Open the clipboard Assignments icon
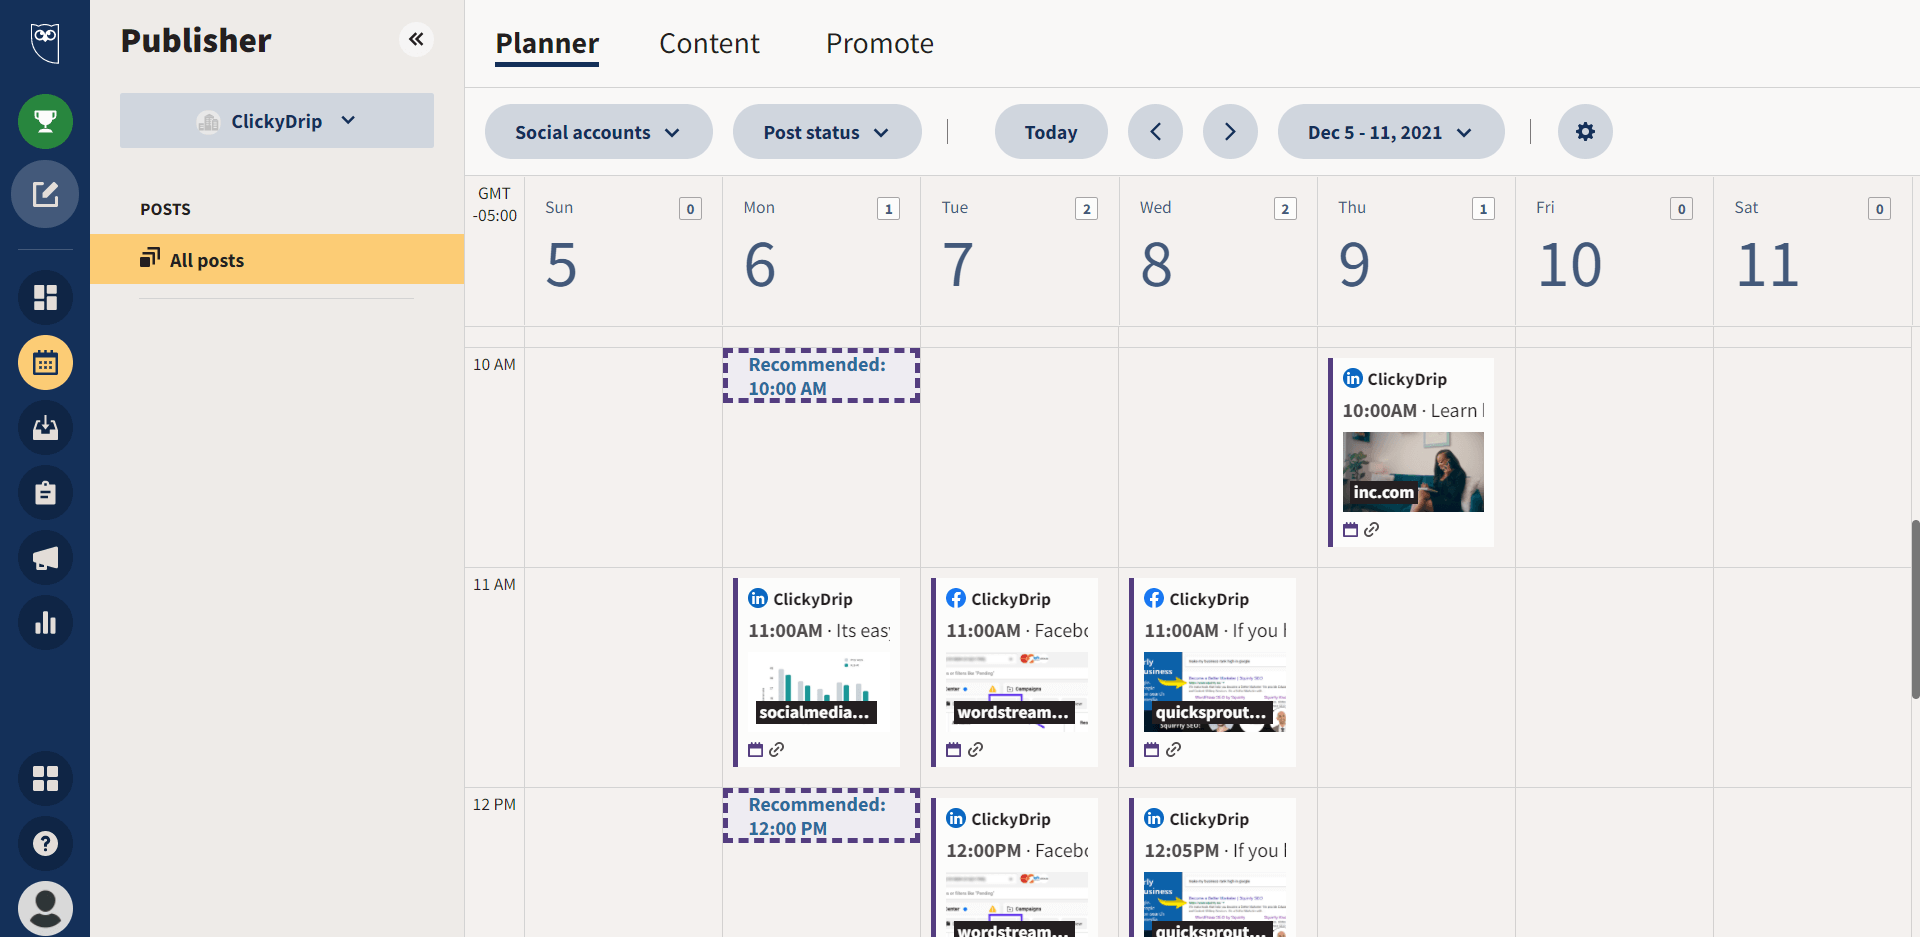The image size is (1920, 937). pyautogui.click(x=45, y=493)
